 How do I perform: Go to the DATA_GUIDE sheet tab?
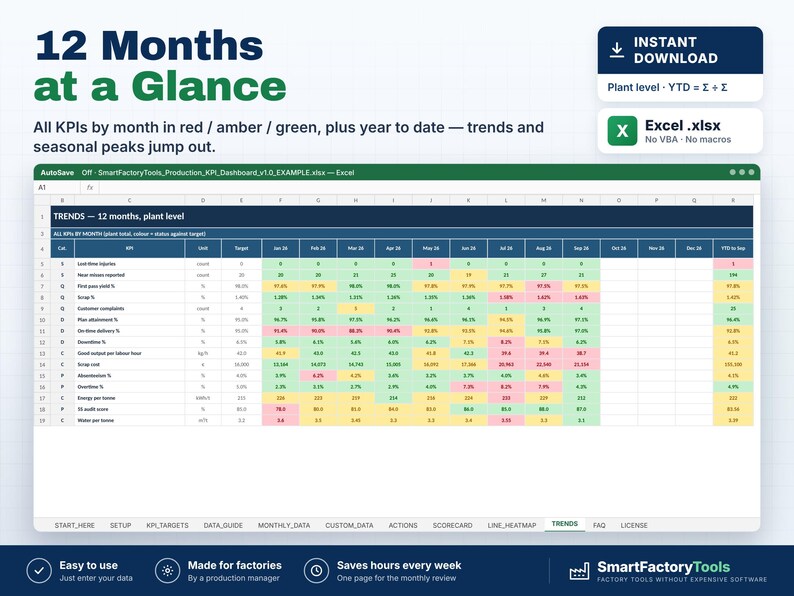223,525
